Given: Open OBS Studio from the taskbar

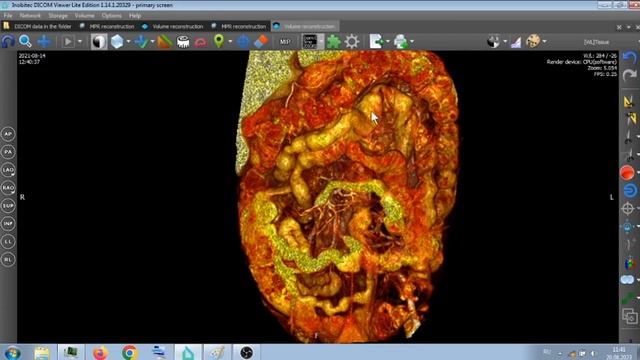Looking at the screenshot, I should (246, 352).
